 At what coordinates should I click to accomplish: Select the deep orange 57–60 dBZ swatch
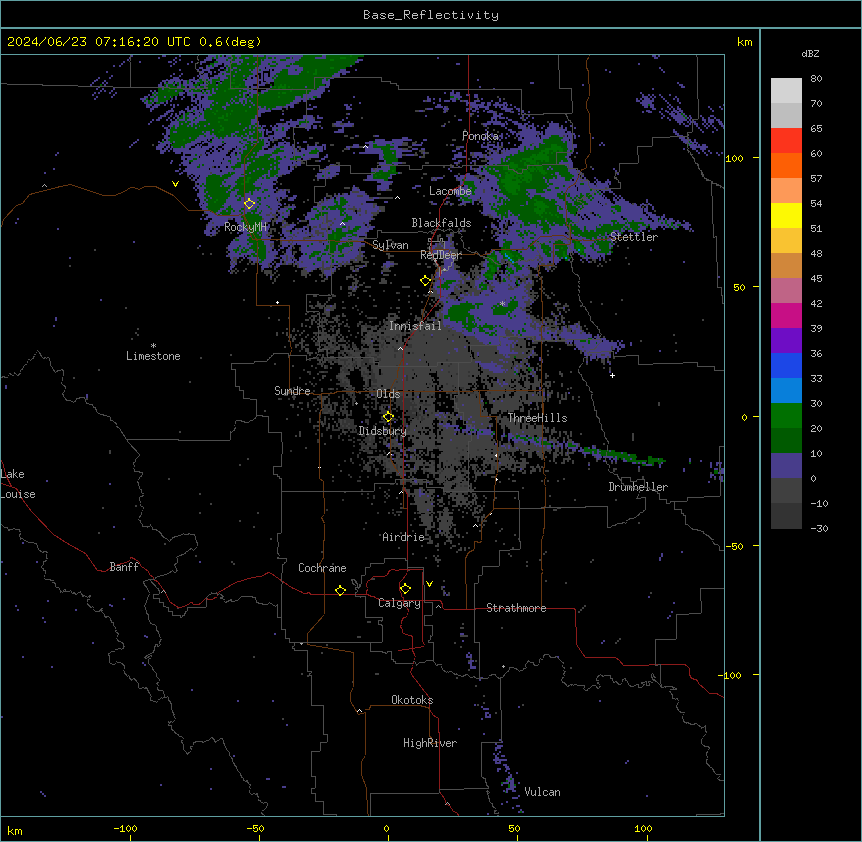786,165
